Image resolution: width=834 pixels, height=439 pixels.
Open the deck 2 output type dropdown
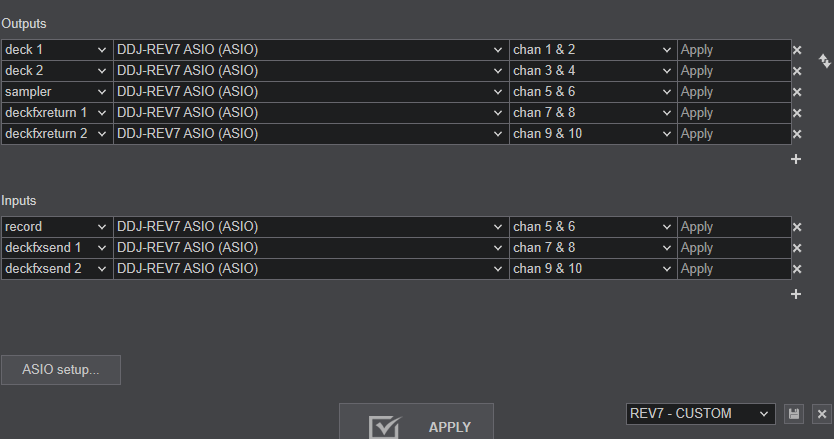point(57,71)
